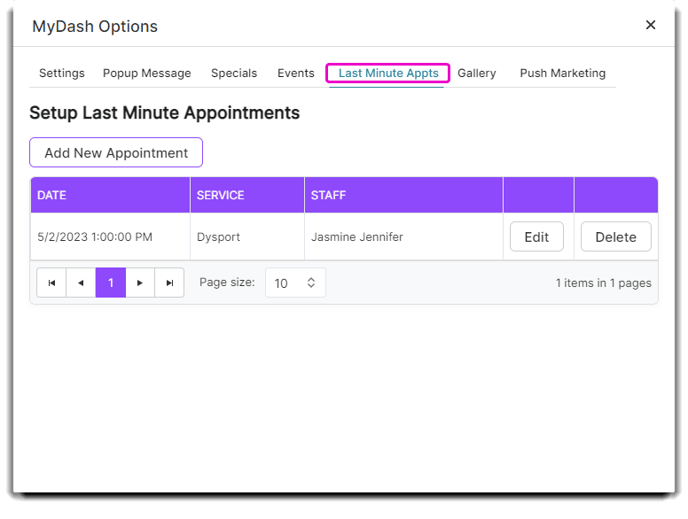Viewport: 688px width, 519px height.
Task: Delete the Jasmine Jennifer appointment
Action: point(616,237)
